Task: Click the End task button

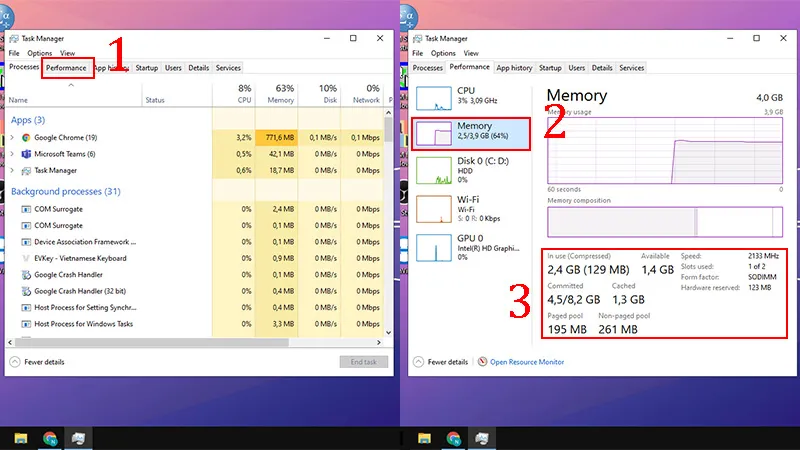Action: point(364,362)
